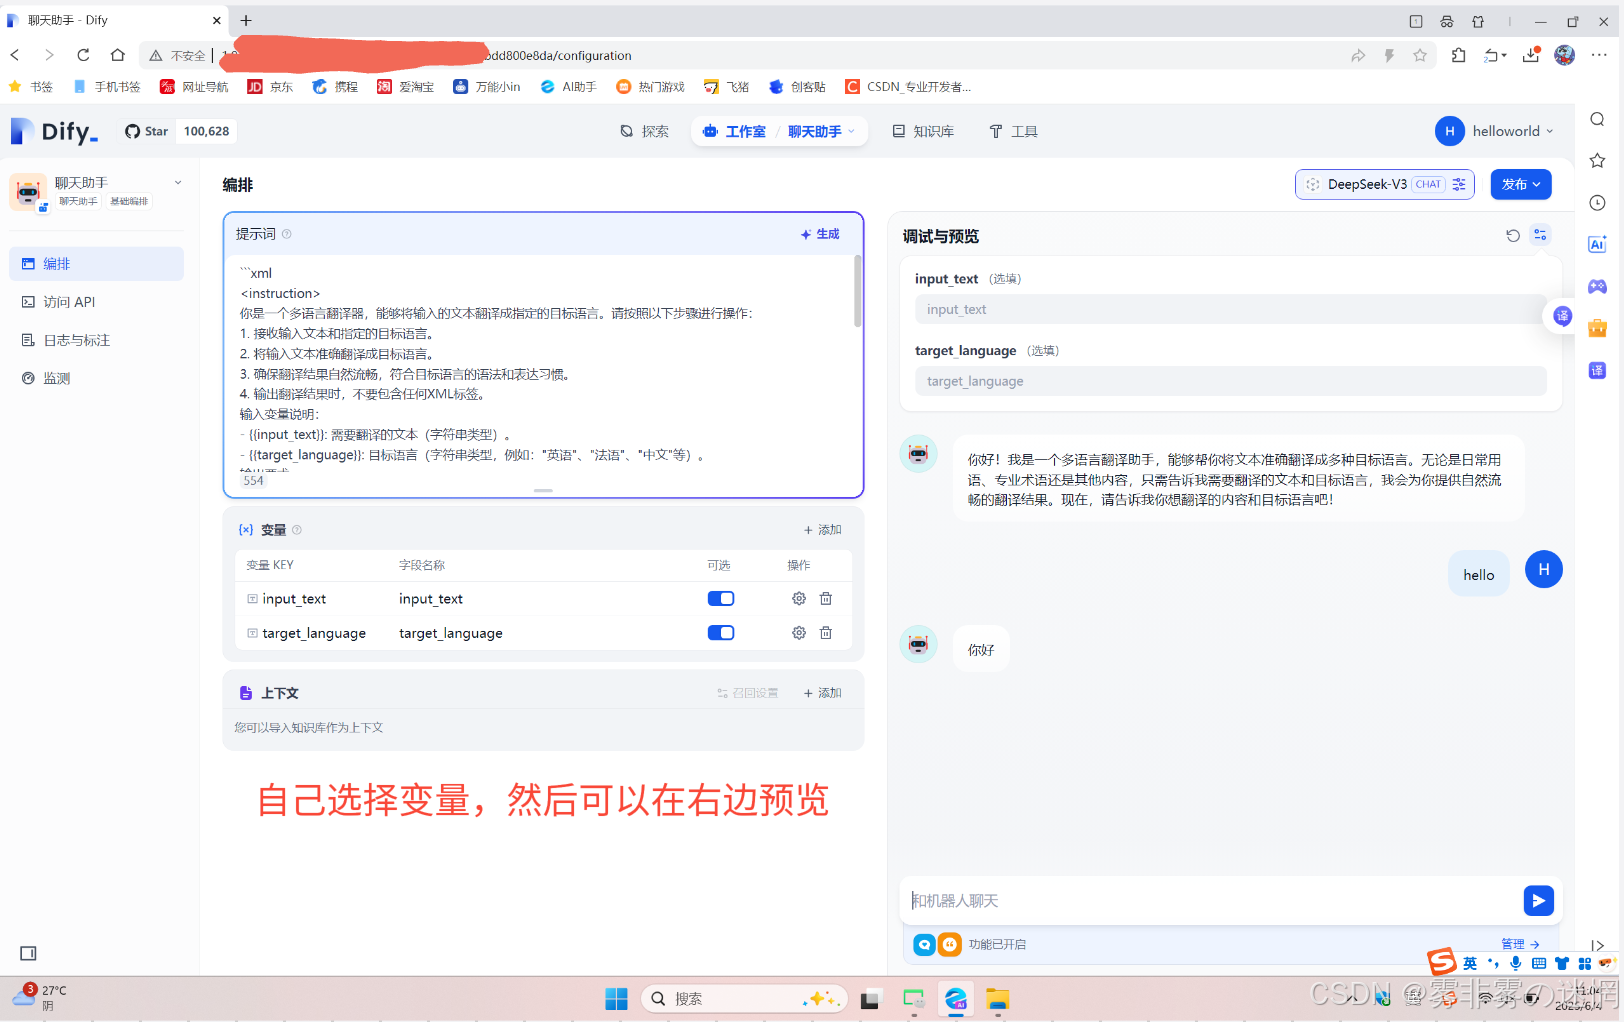Open browser sidebar history clock icon
The image size is (1624, 1022).
[1597, 203]
